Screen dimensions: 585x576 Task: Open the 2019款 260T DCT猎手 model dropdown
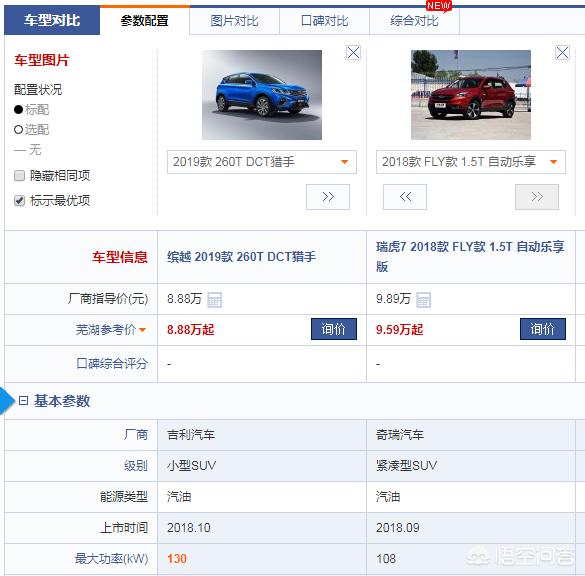pos(262,162)
